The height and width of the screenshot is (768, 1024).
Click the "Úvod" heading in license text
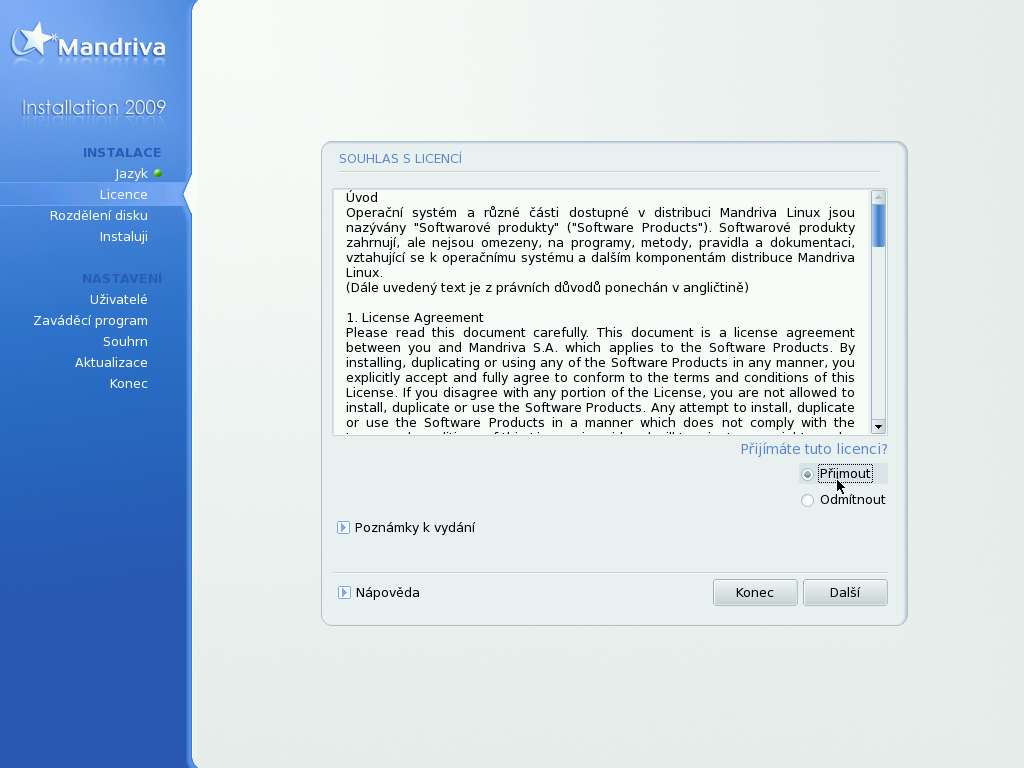[362, 197]
